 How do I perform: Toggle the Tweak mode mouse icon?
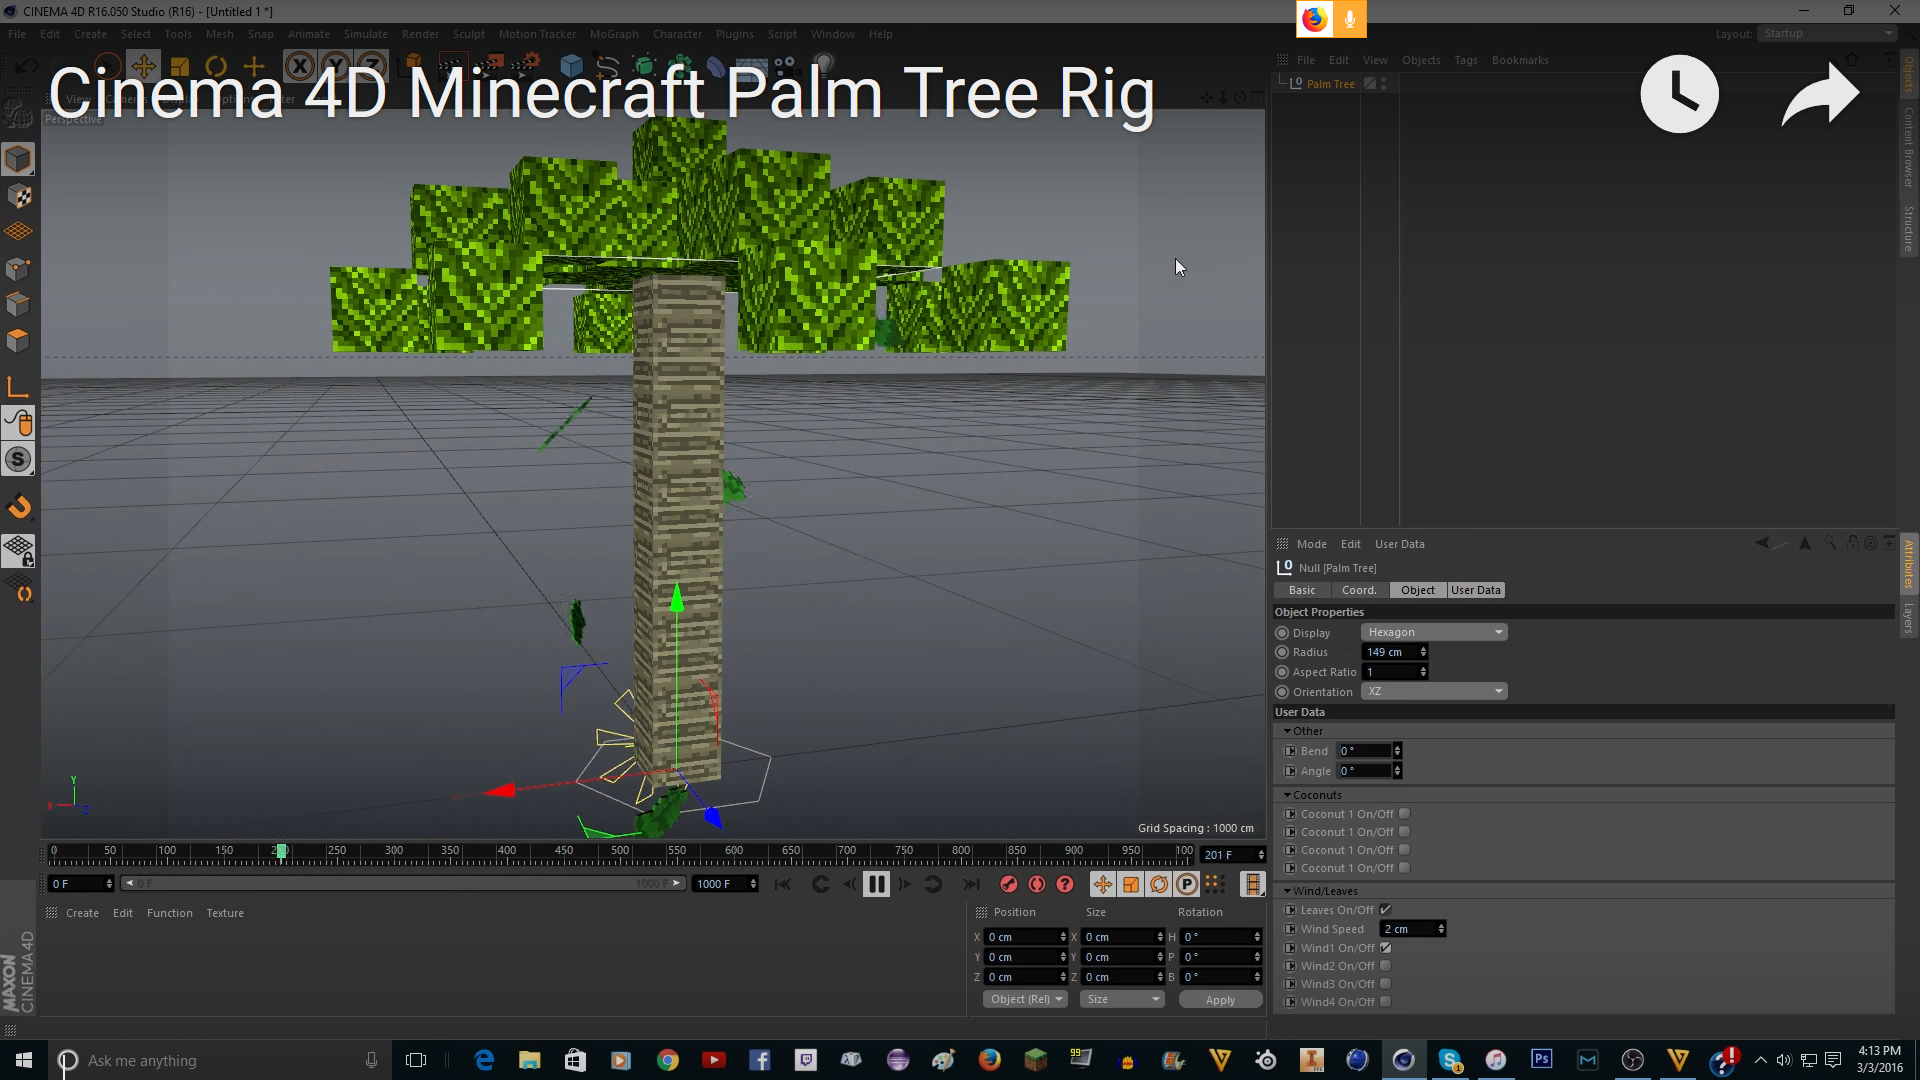18,423
